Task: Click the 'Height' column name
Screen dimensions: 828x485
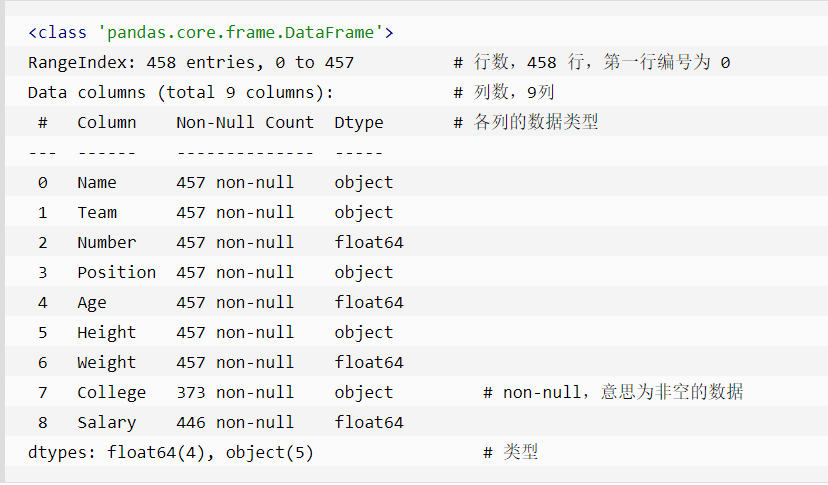Action: click(106, 332)
